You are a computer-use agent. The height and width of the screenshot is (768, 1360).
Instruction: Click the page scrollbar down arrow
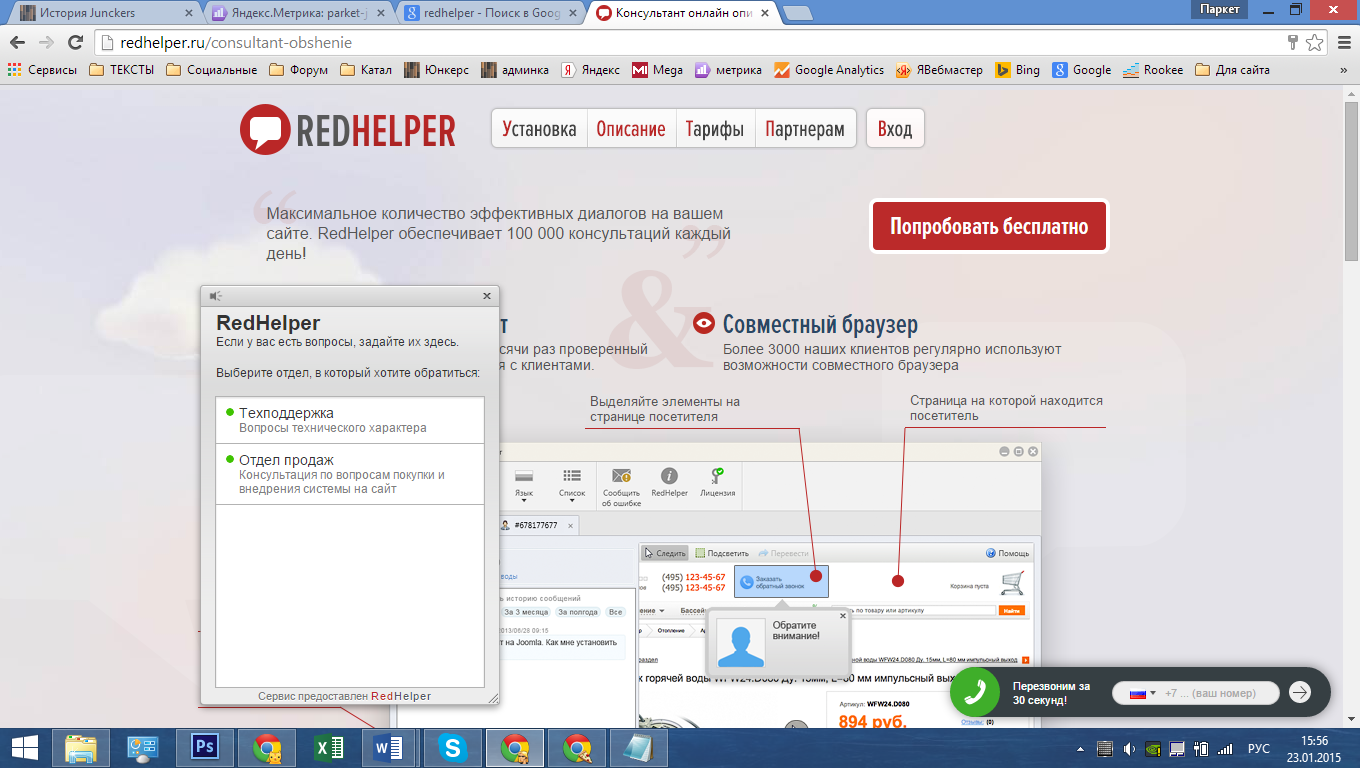click(x=1351, y=718)
